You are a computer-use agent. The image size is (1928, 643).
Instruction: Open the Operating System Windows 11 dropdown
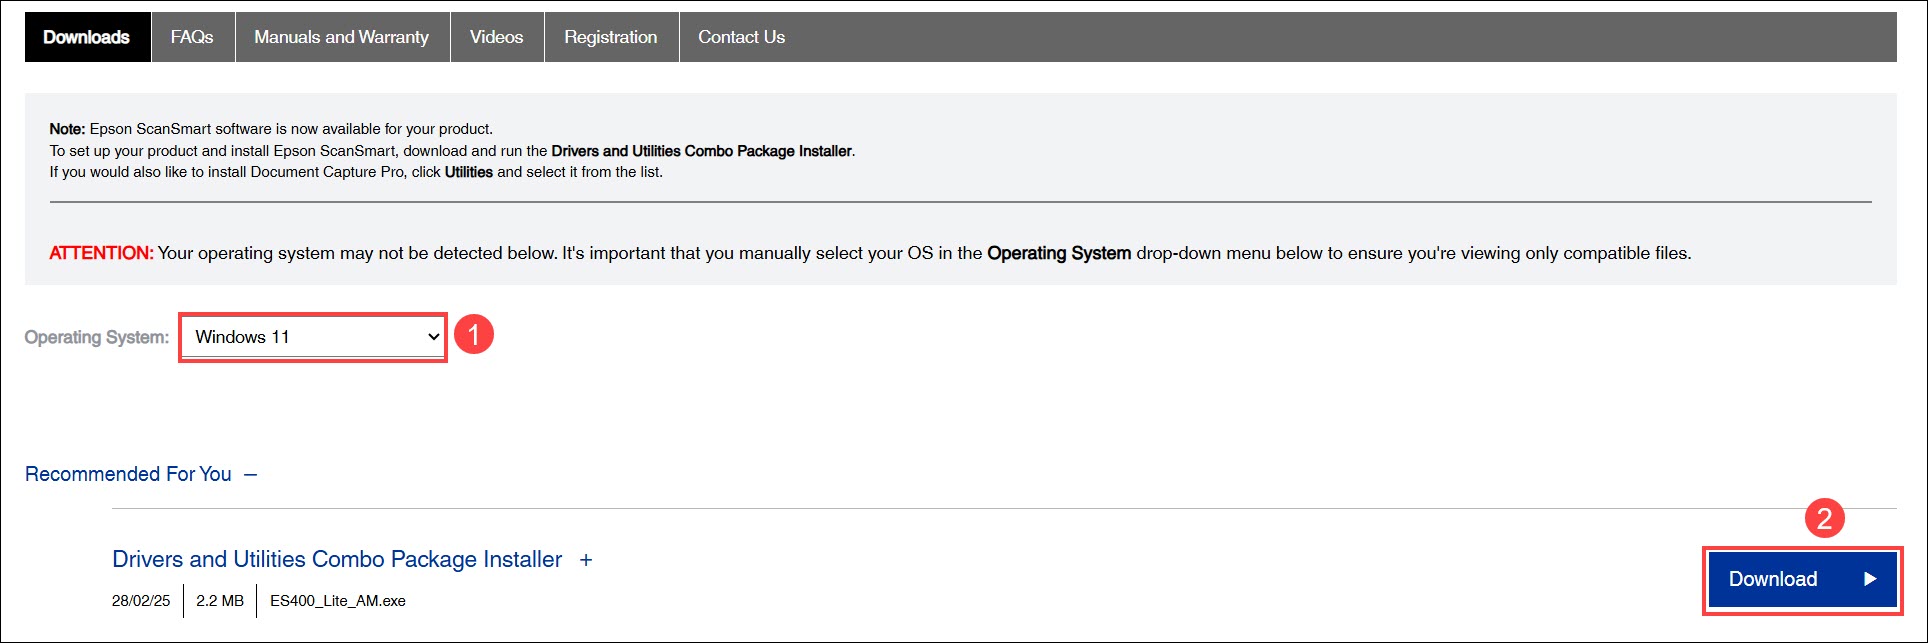point(313,337)
